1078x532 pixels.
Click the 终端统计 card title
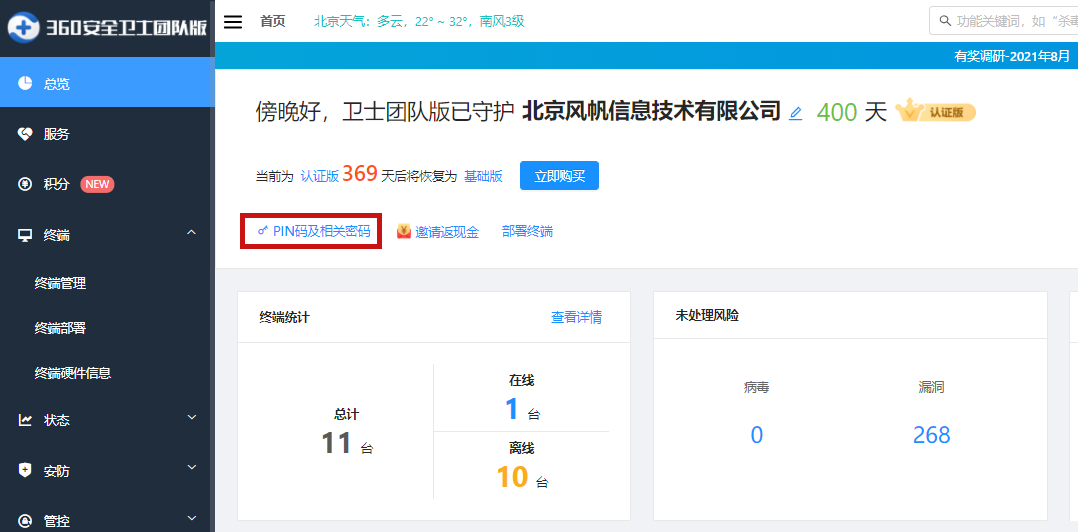click(x=285, y=317)
